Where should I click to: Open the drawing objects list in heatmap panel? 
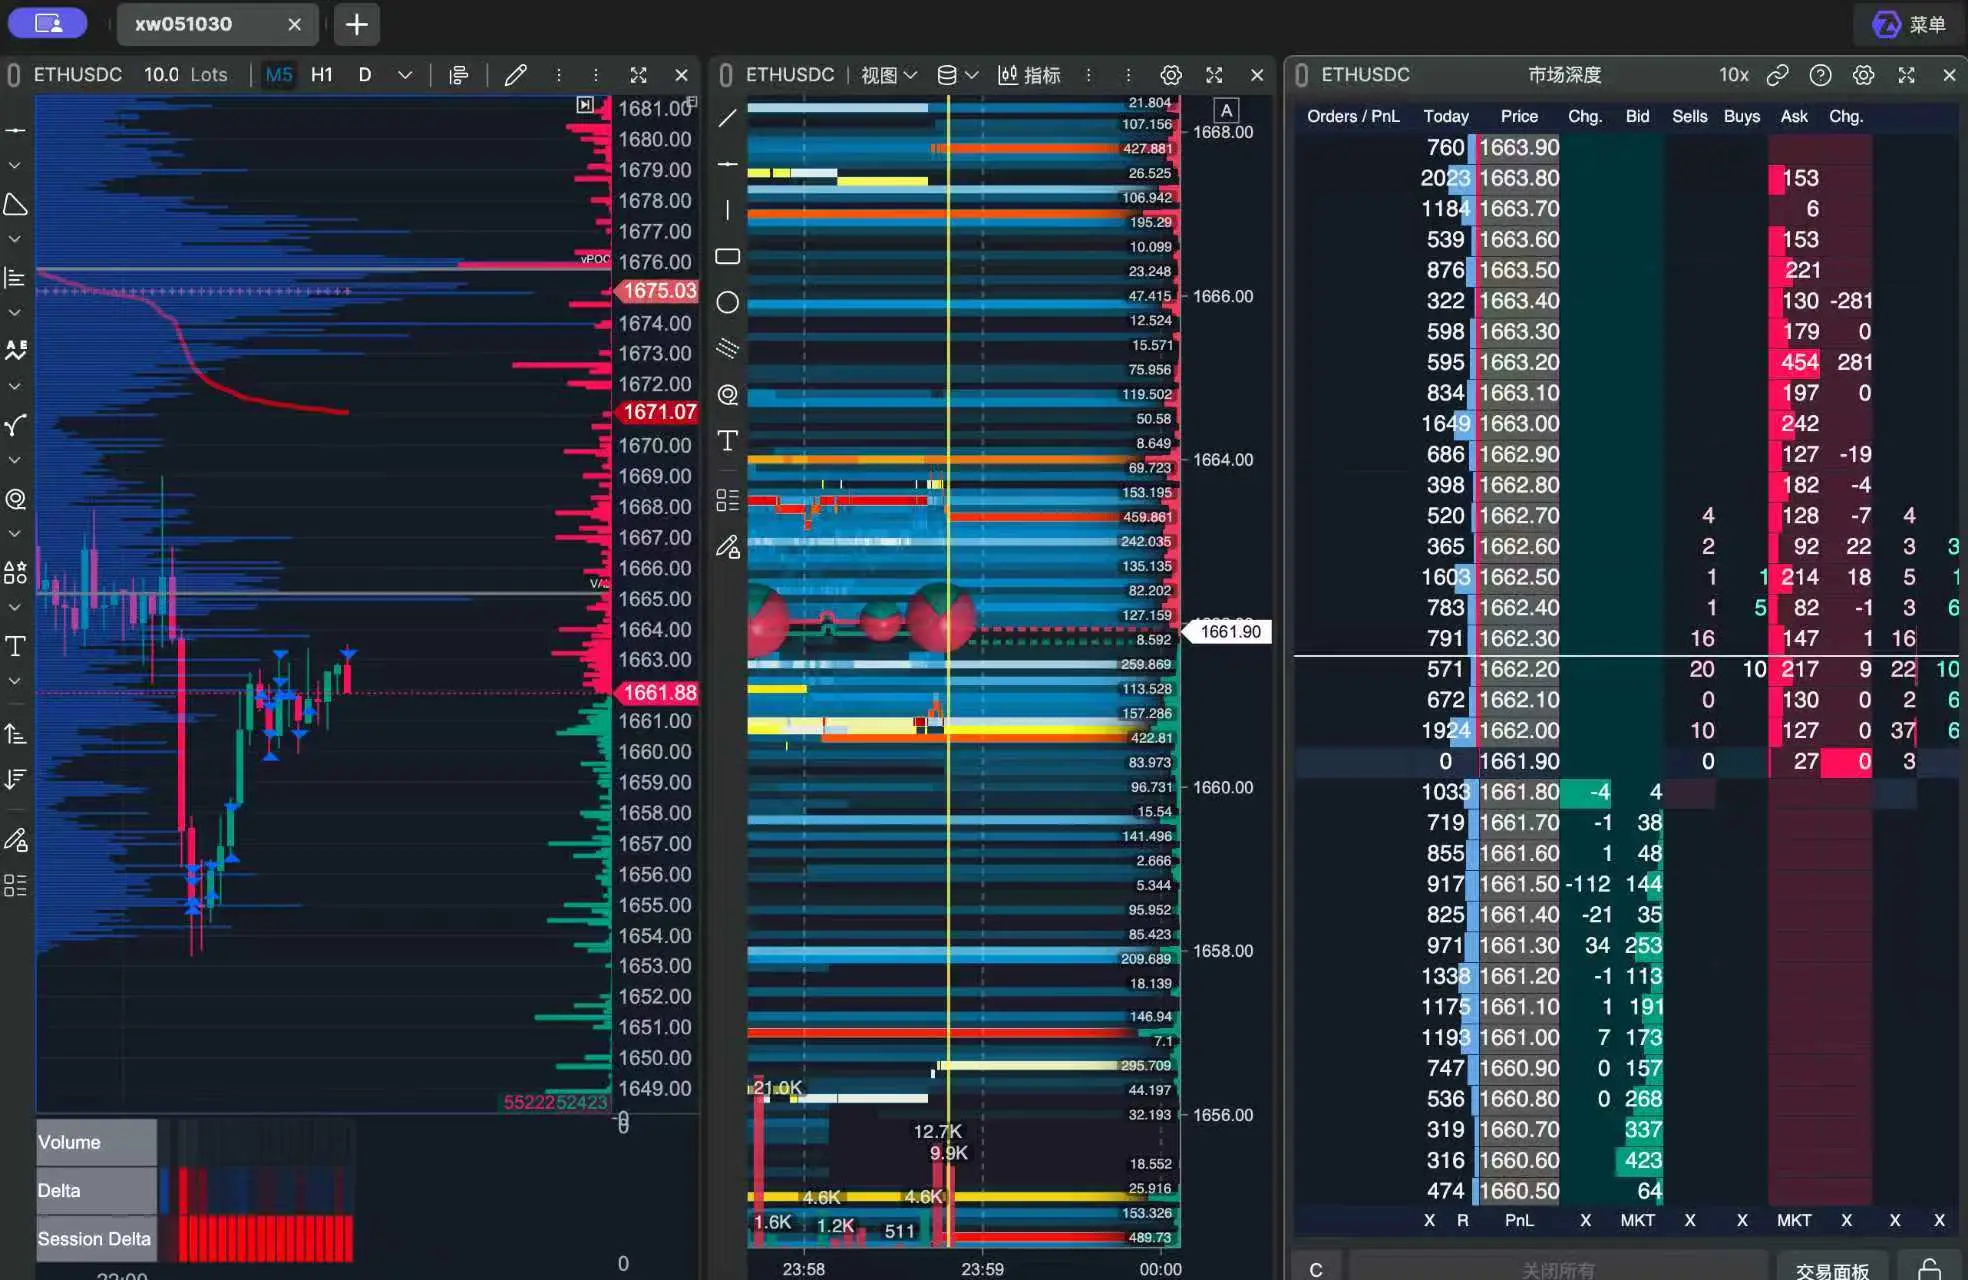tap(728, 500)
